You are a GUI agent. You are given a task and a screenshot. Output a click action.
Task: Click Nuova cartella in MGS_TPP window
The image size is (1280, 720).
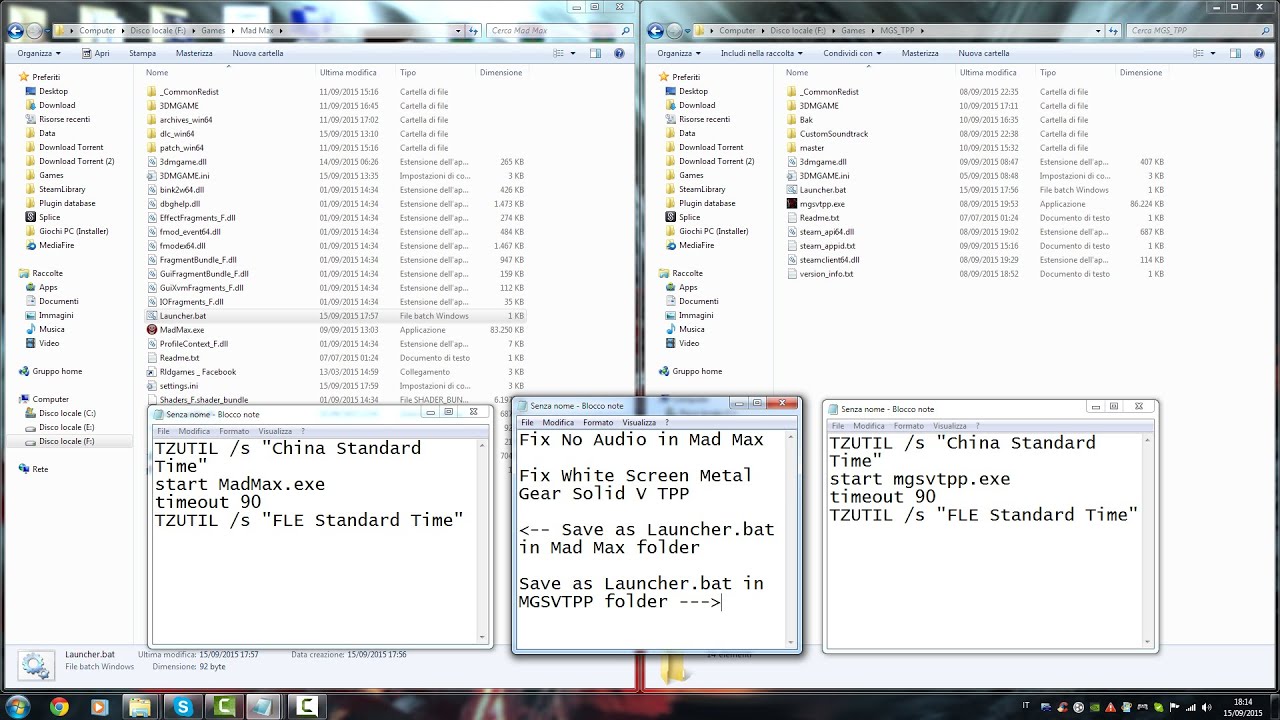pyautogui.click(x=984, y=53)
